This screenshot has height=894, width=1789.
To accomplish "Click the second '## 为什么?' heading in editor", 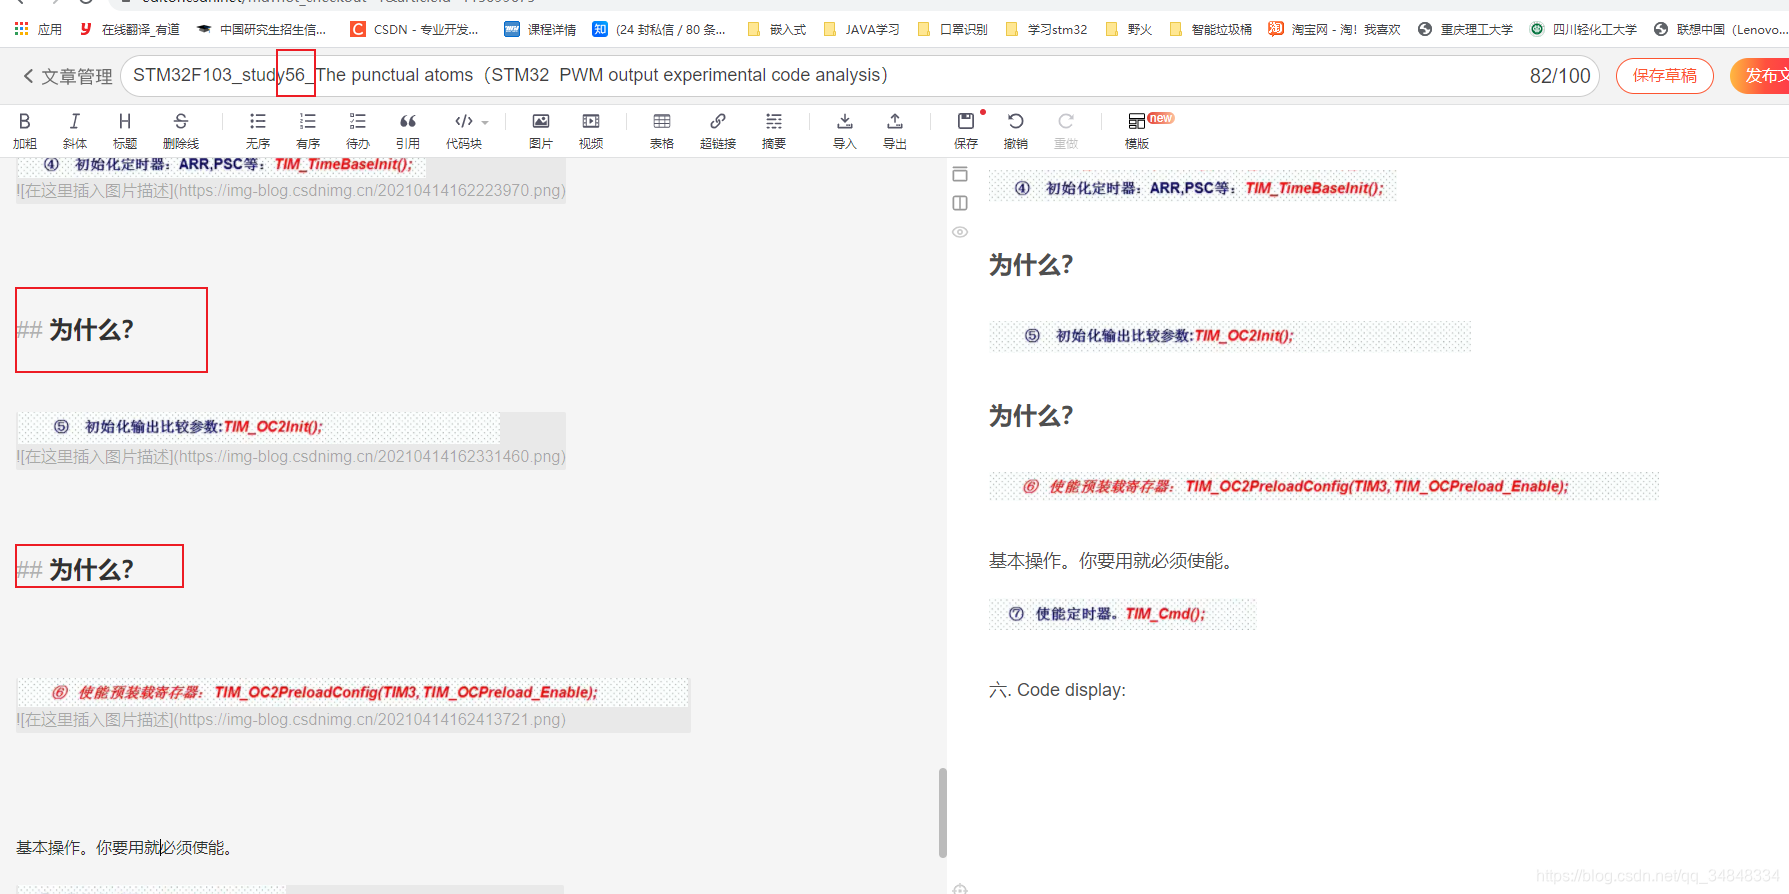I will coord(76,570).
